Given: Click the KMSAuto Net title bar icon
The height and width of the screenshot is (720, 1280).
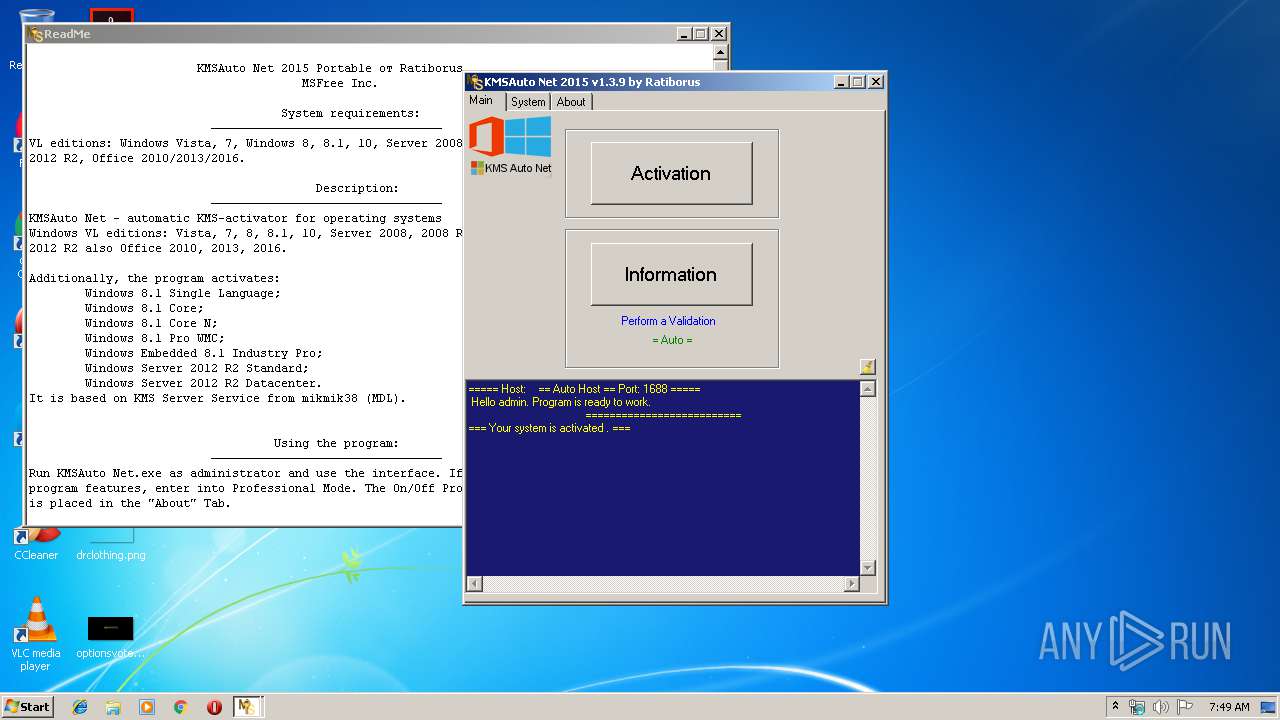Looking at the screenshot, I should pyautogui.click(x=475, y=82).
